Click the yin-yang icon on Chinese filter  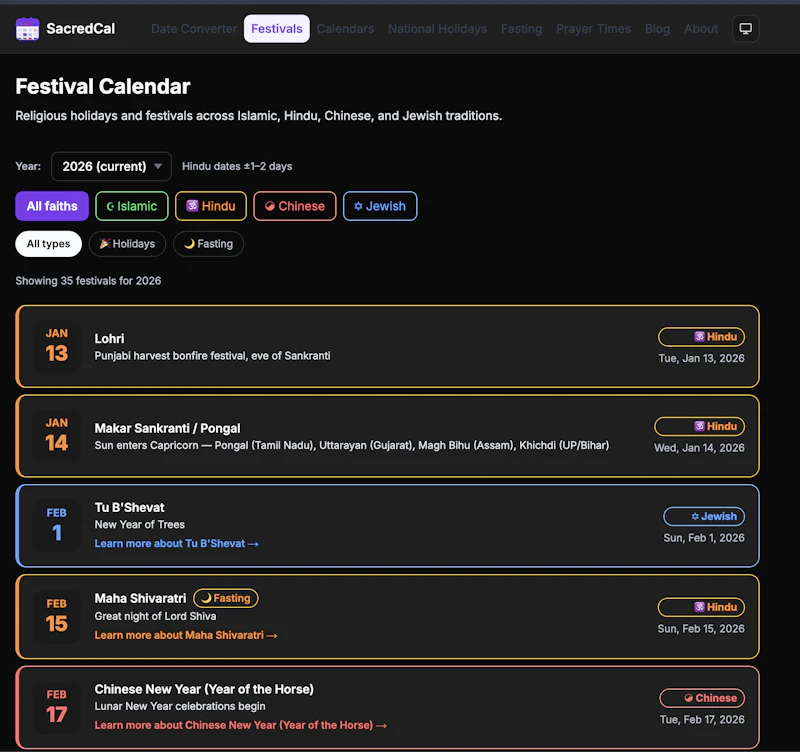[270, 206]
